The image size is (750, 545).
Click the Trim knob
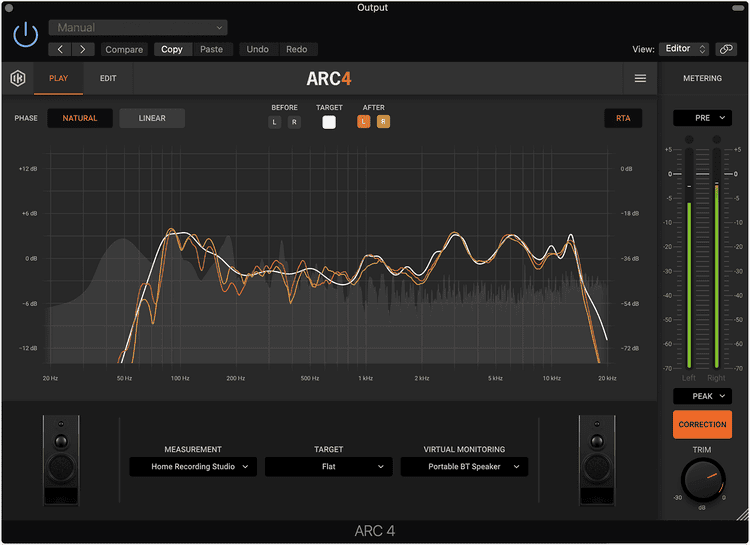[x=702, y=480]
